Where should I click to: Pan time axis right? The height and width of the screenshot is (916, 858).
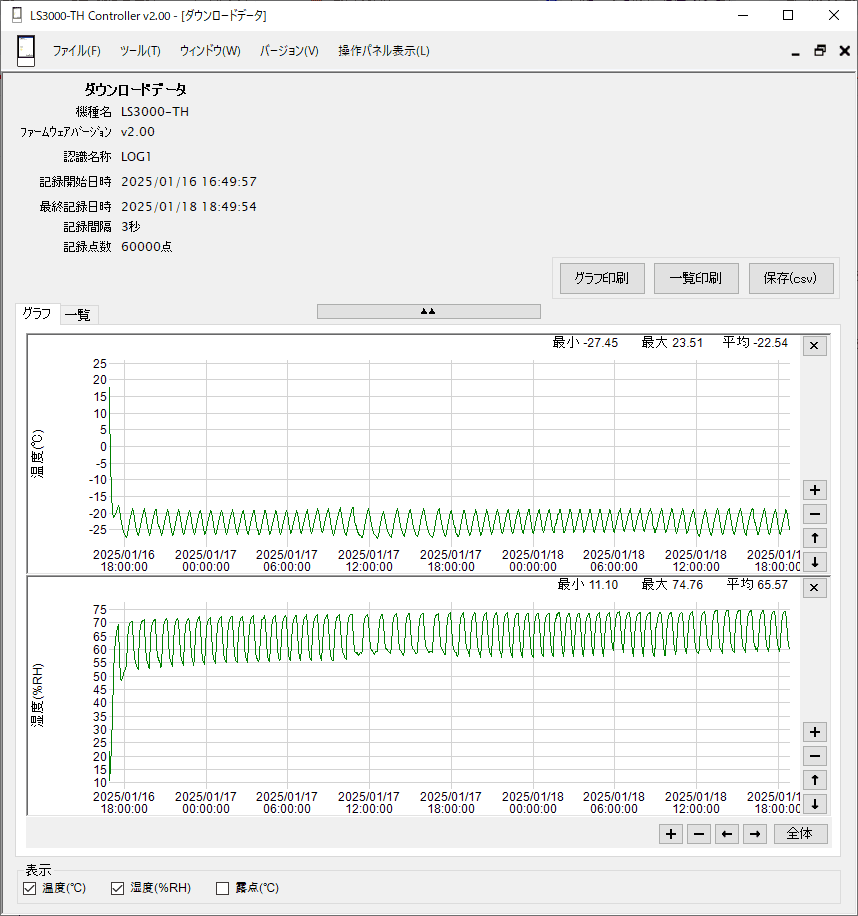(x=755, y=834)
